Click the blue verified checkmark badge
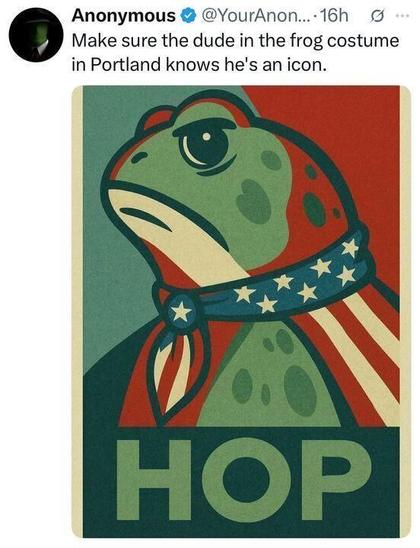Image resolution: width=420 pixels, height=548 pixels. 189,16
